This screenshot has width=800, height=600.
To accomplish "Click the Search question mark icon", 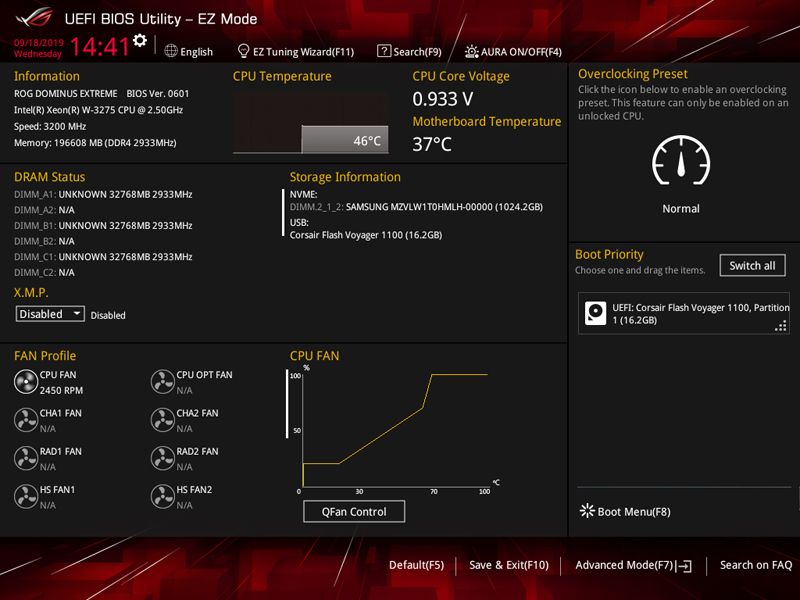I will (384, 51).
